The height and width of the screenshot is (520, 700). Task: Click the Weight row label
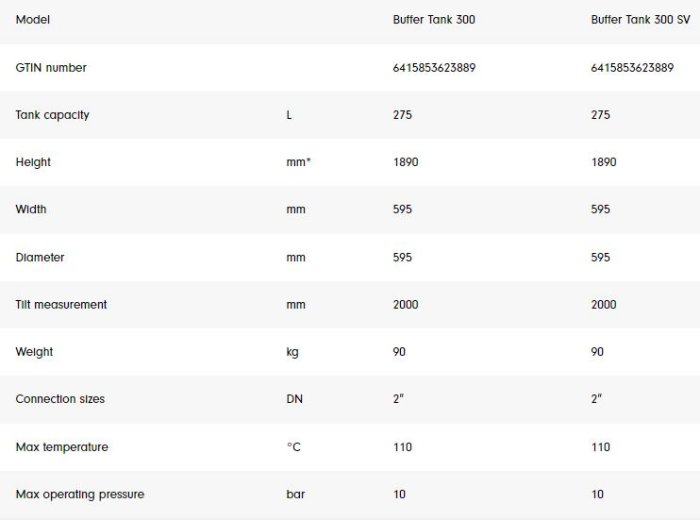coord(34,352)
